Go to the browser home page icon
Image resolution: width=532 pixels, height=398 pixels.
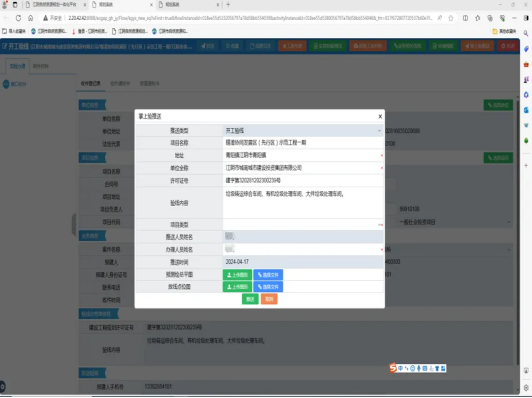(x=31, y=18)
